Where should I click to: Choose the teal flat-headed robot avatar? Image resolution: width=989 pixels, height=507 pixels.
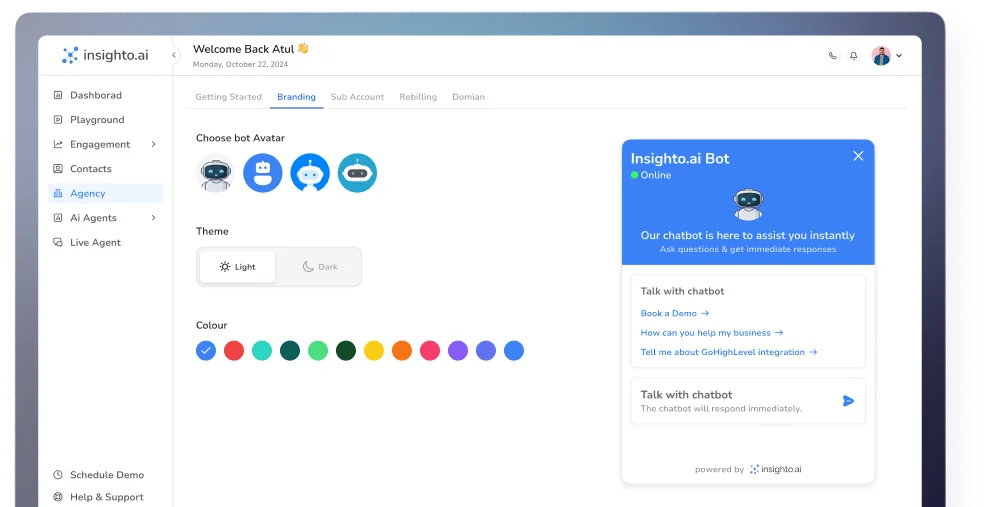click(x=358, y=173)
